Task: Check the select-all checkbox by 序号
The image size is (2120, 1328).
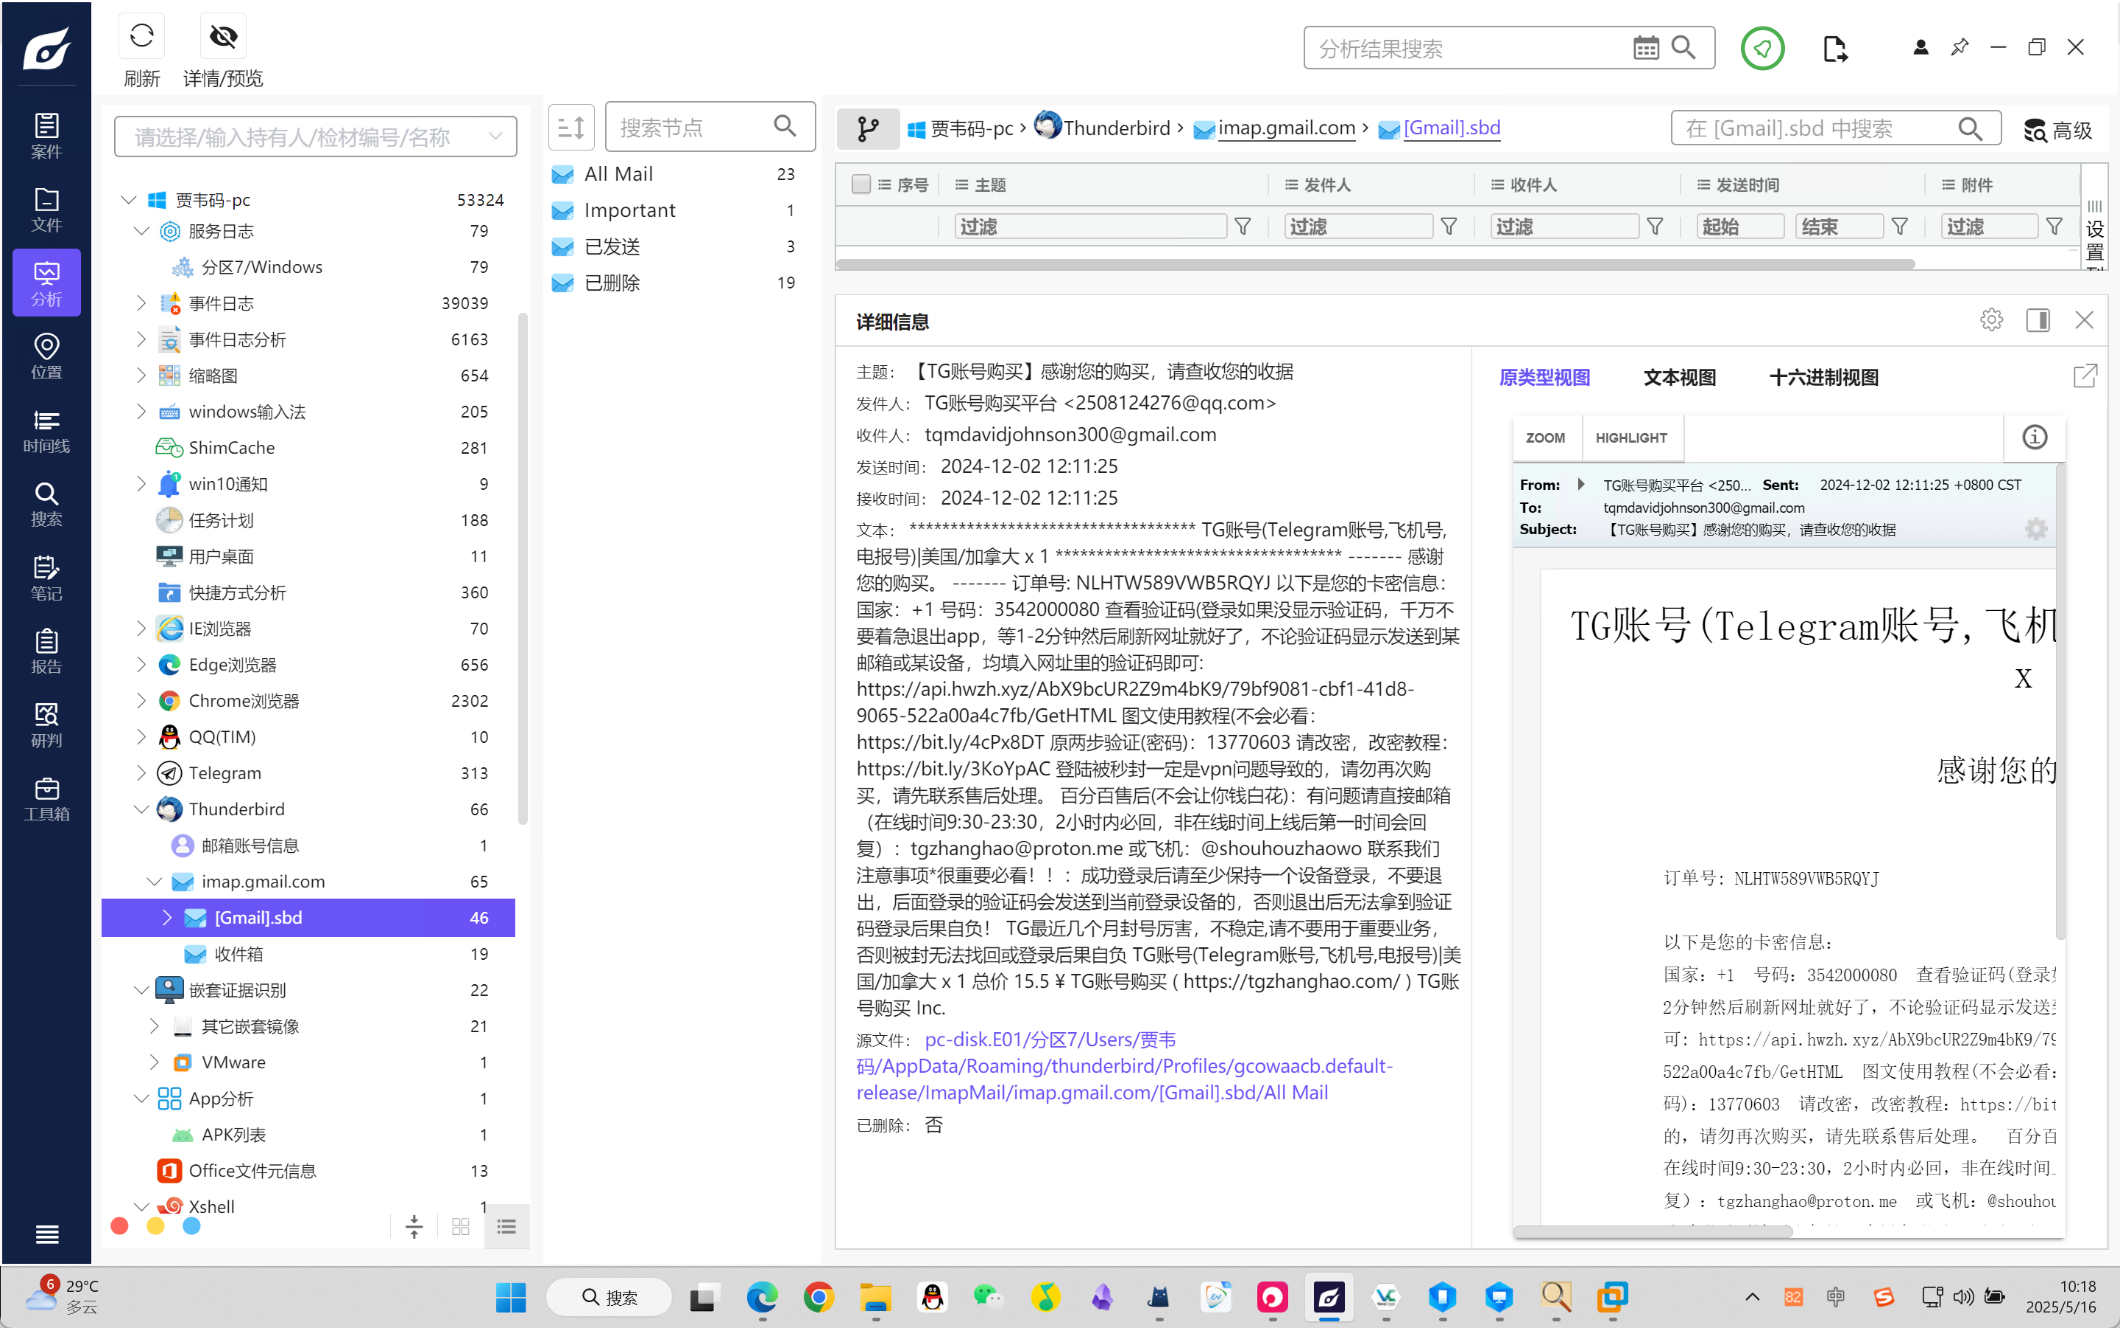Action: pos(860,185)
